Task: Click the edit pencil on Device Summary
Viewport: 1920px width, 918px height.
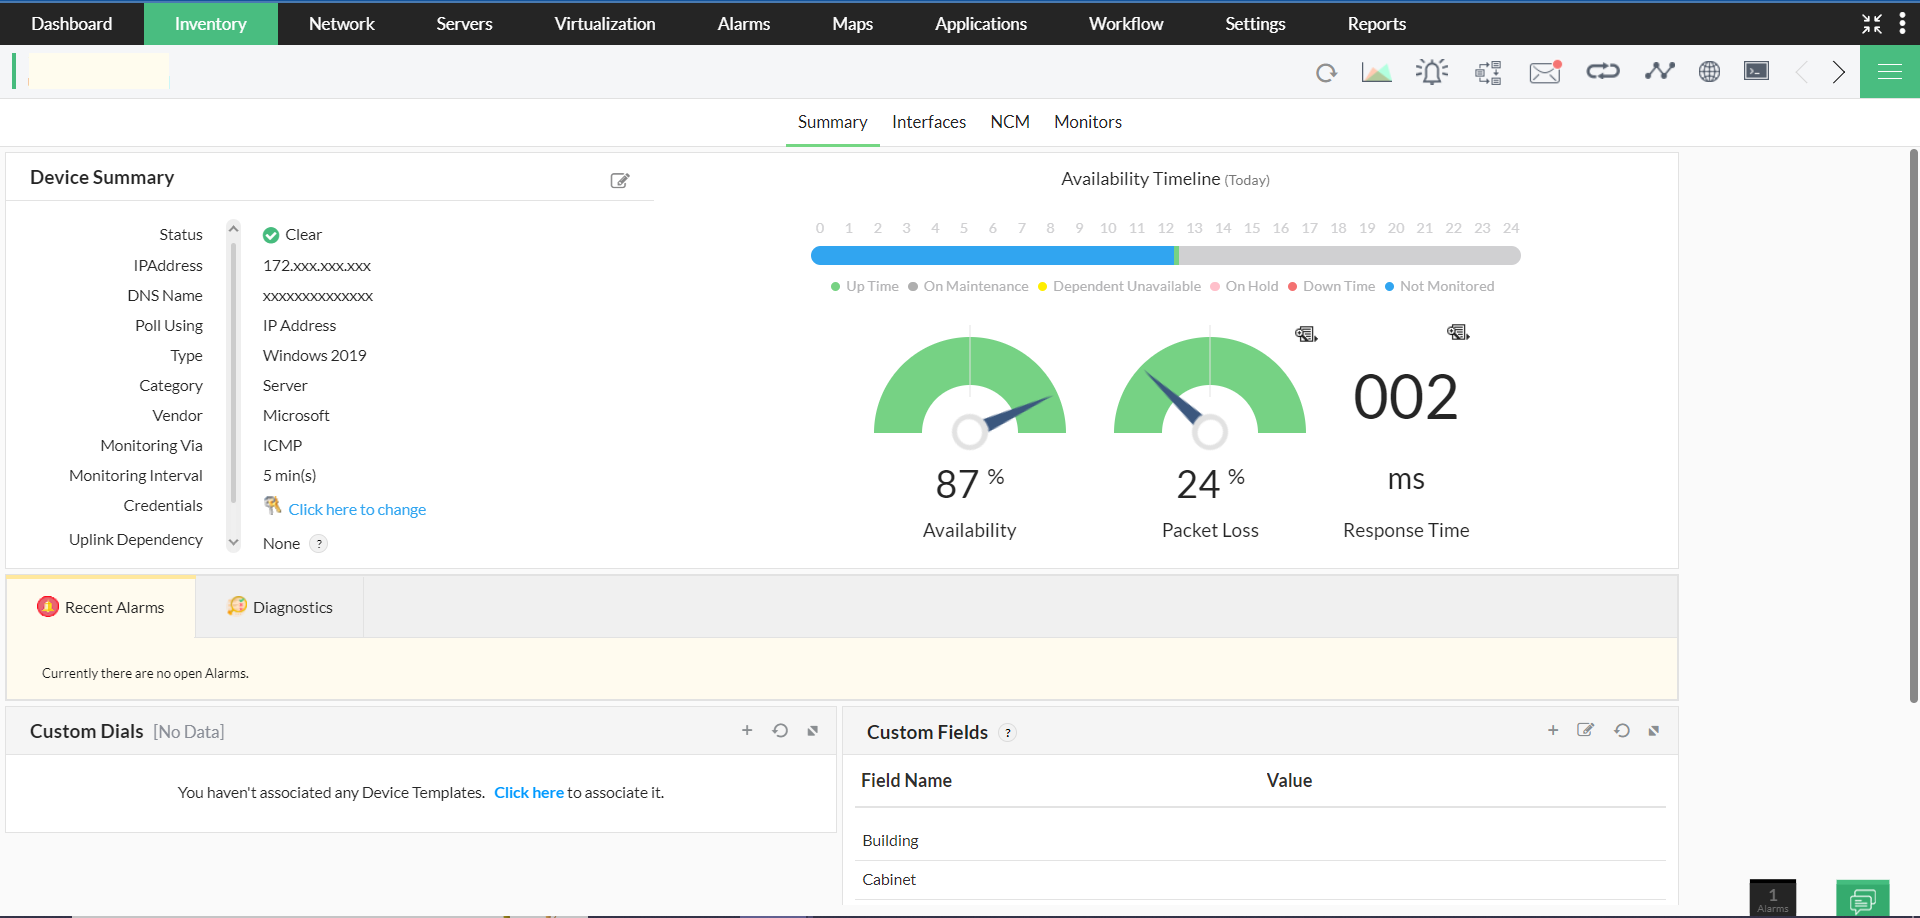Action: [x=619, y=180]
